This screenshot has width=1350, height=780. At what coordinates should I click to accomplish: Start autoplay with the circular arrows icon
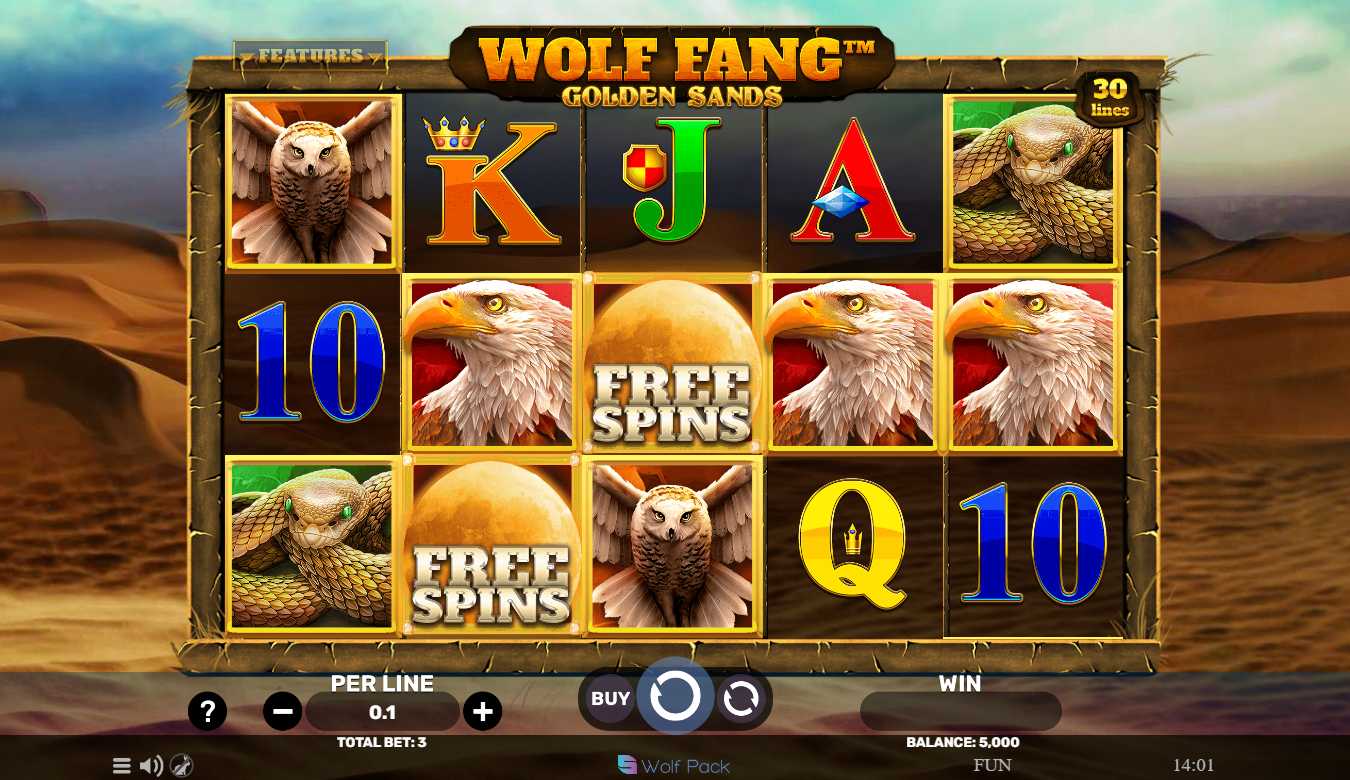pos(741,699)
